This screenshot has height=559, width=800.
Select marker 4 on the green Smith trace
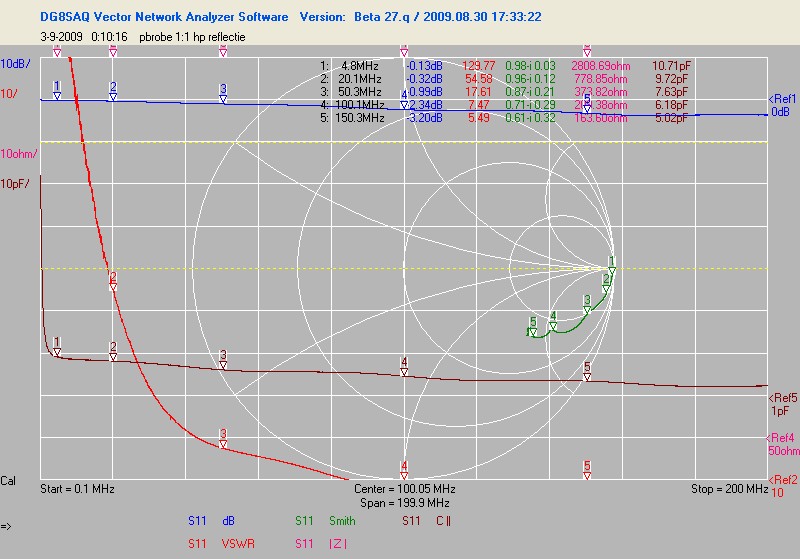click(553, 319)
